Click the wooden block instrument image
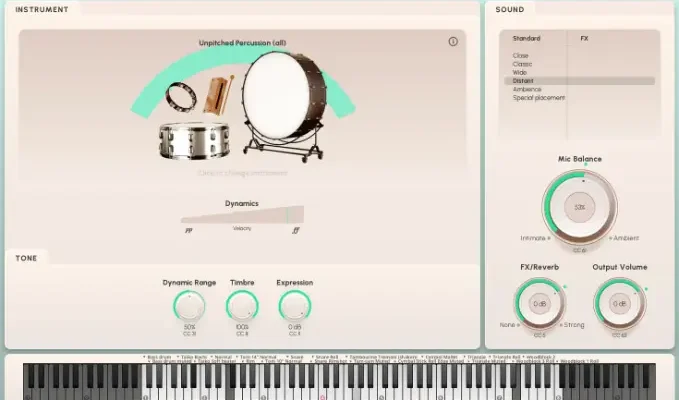 215,96
